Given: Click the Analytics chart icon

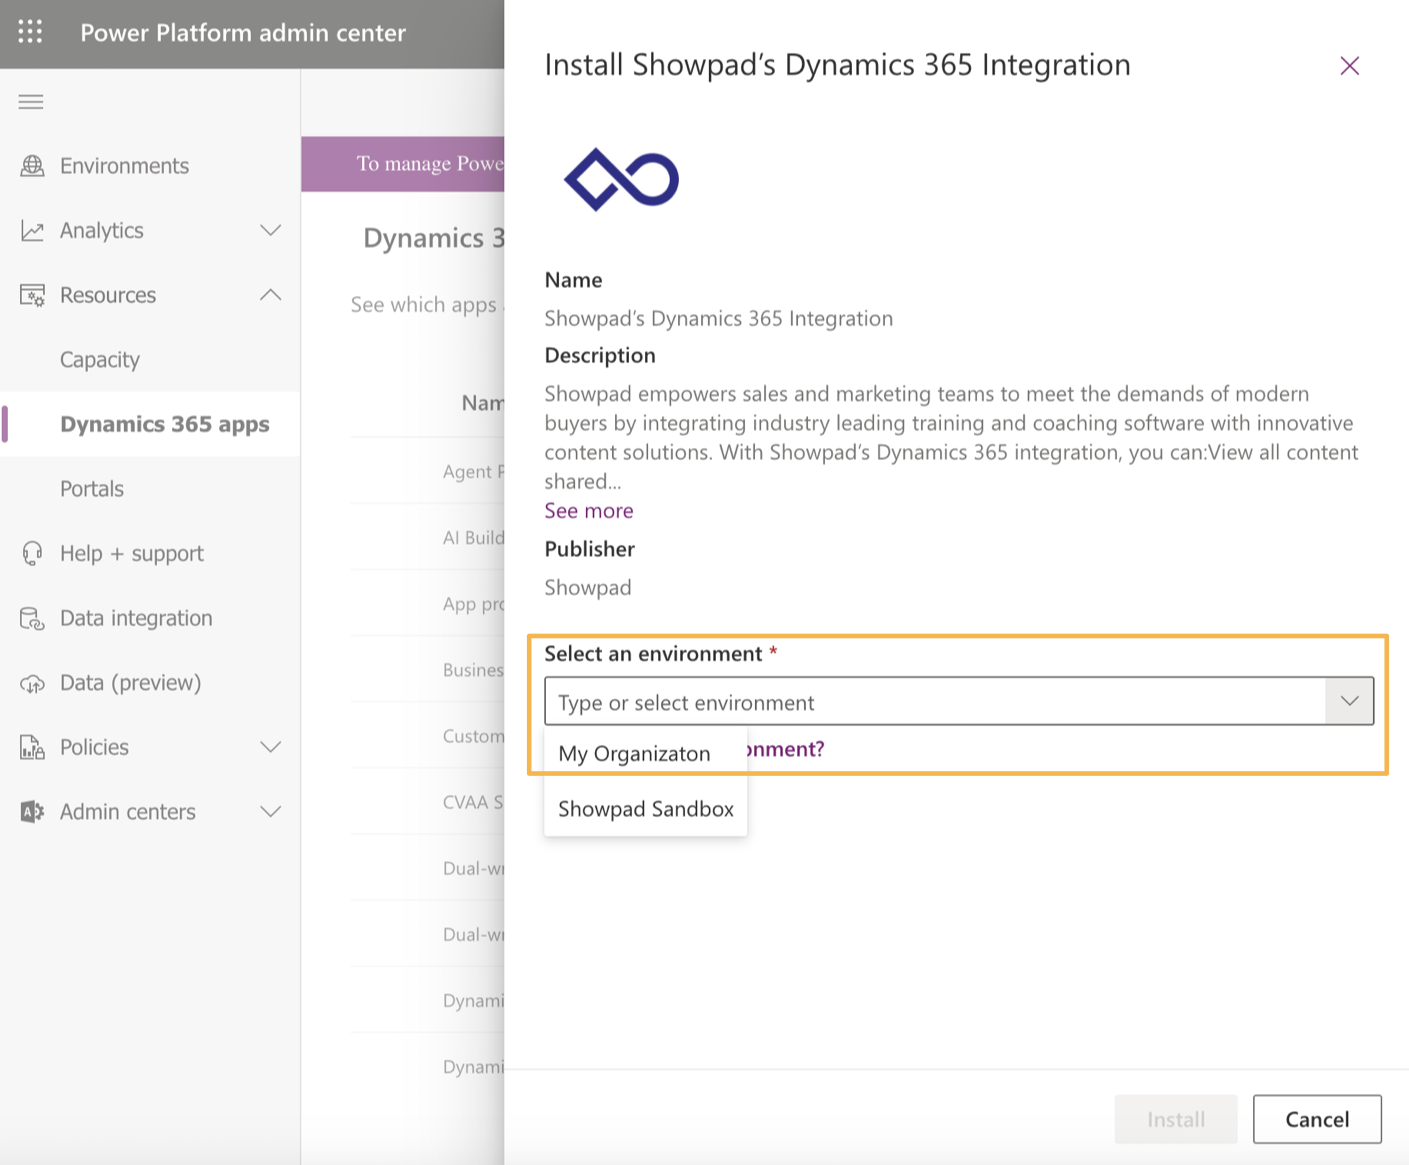Looking at the screenshot, I should point(32,231).
